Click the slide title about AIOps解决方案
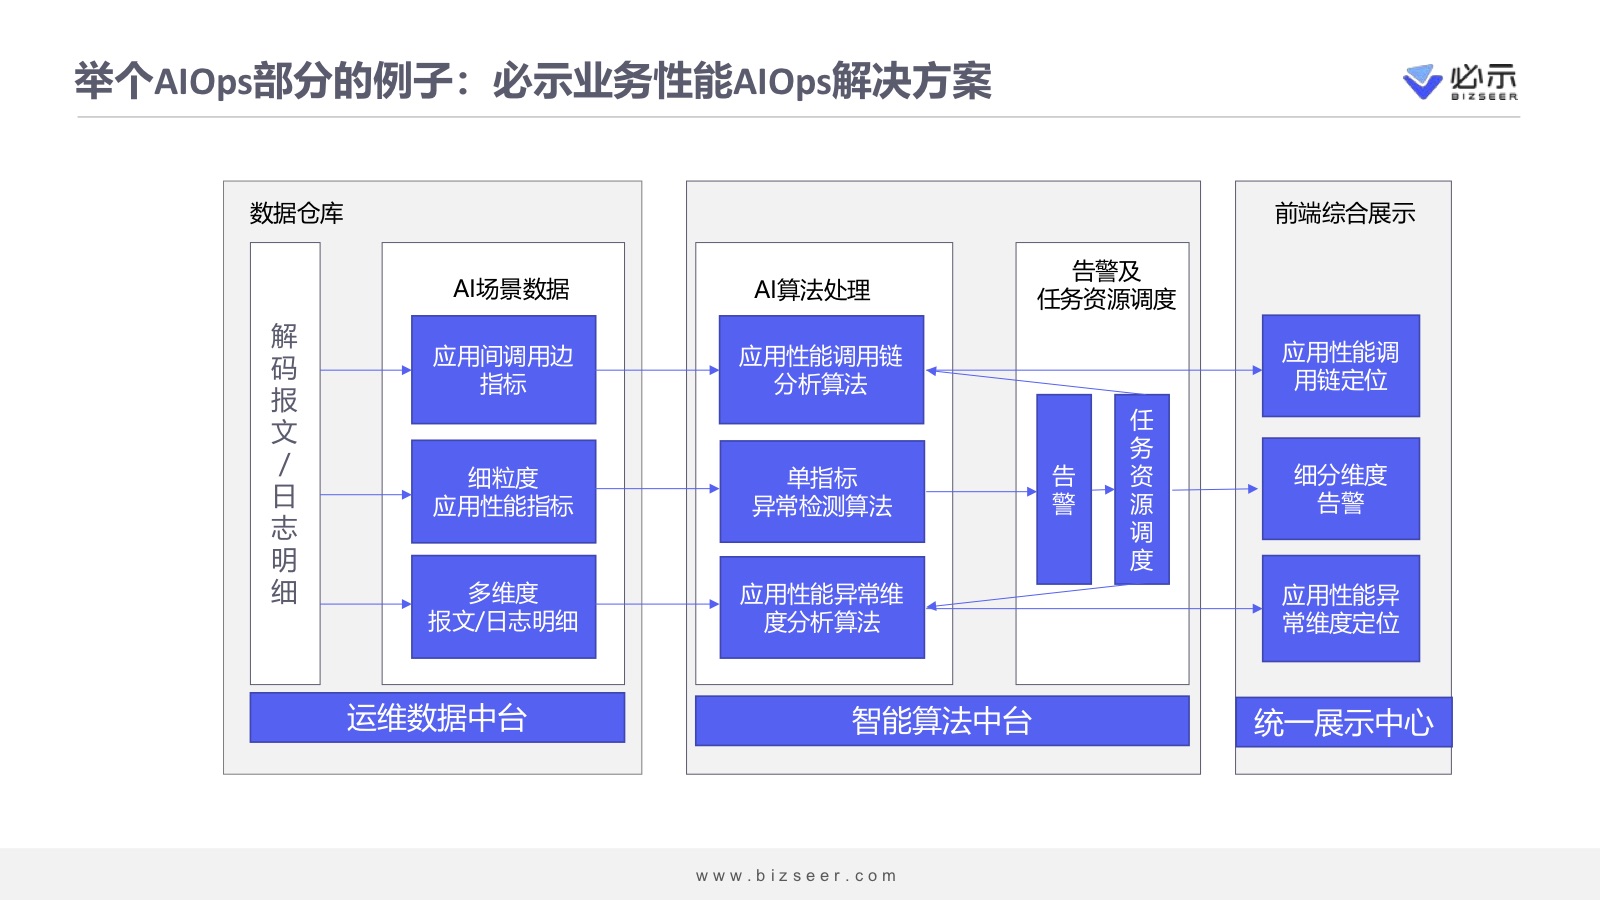 [533, 81]
